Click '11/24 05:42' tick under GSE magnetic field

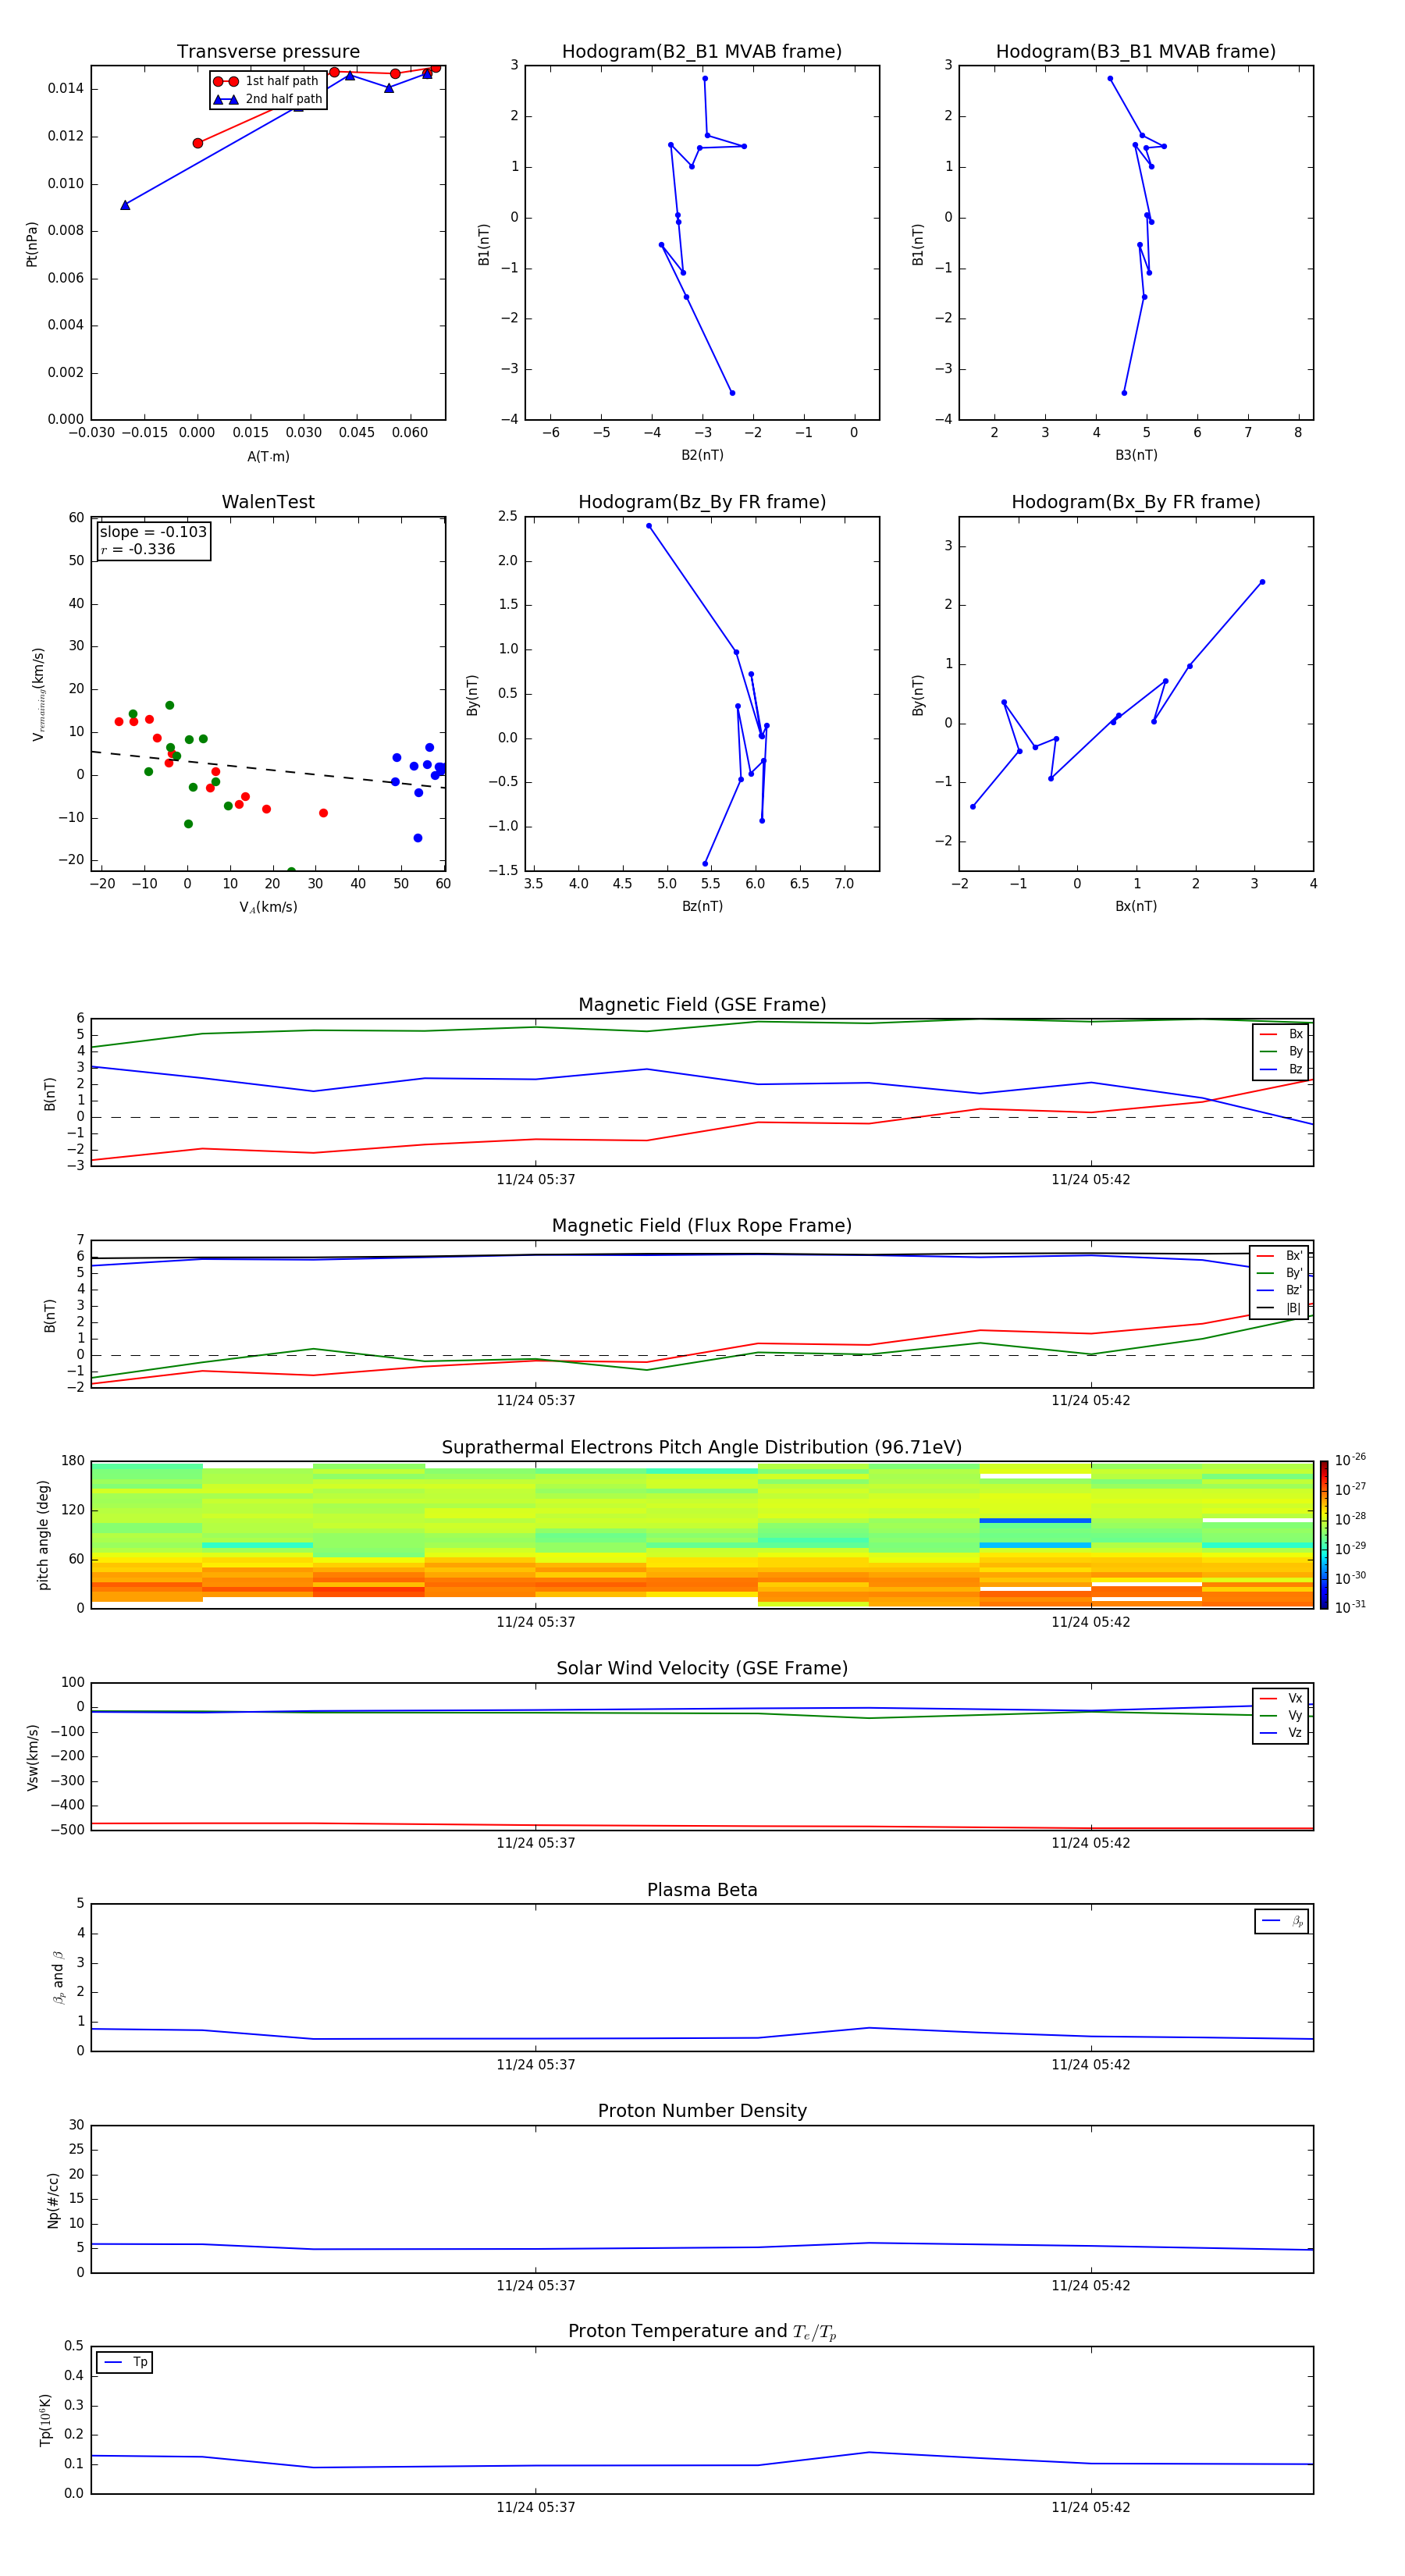click(1091, 1180)
